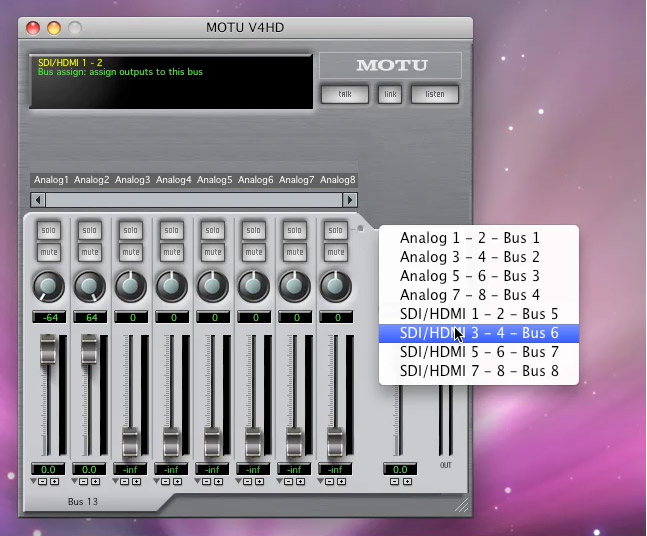Mute the Analog6 channel
The height and width of the screenshot is (536, 647).
coord(253,252)
